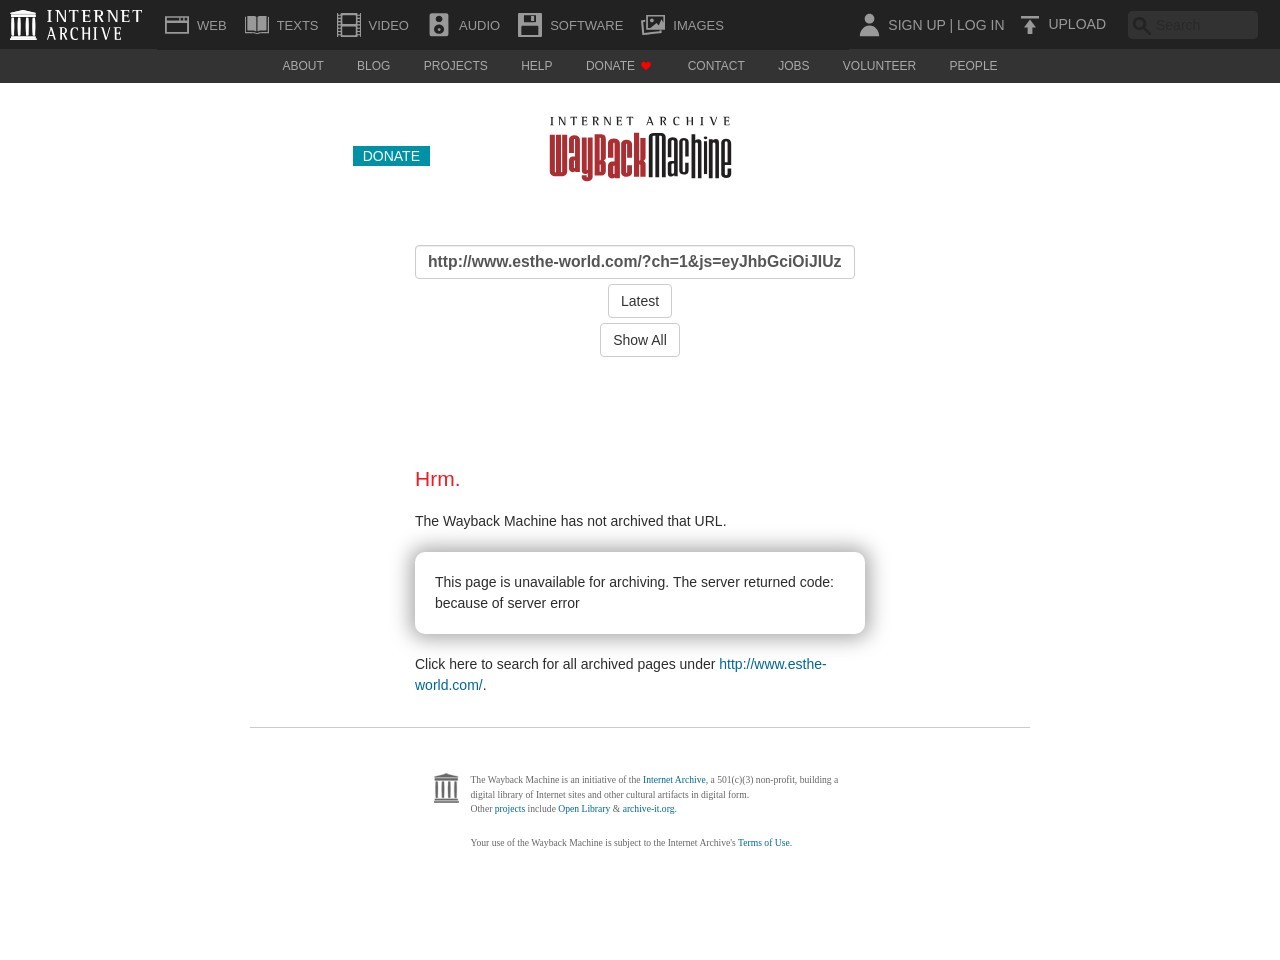Click the user avatar icon
Viewport: 1280px width, 960px height.
coord(869,25)
